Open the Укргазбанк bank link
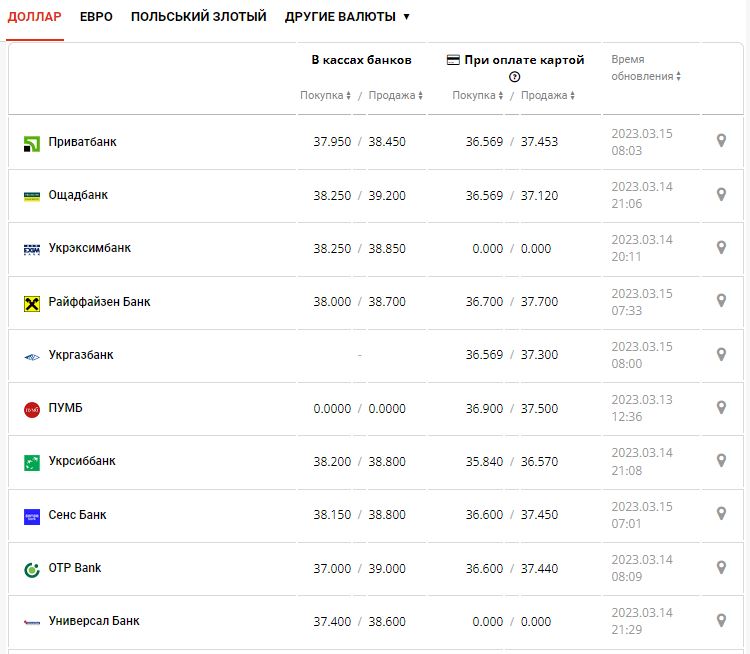Image resolution: width=750 pixels, height=654 pixels. [x=81, y=355]
